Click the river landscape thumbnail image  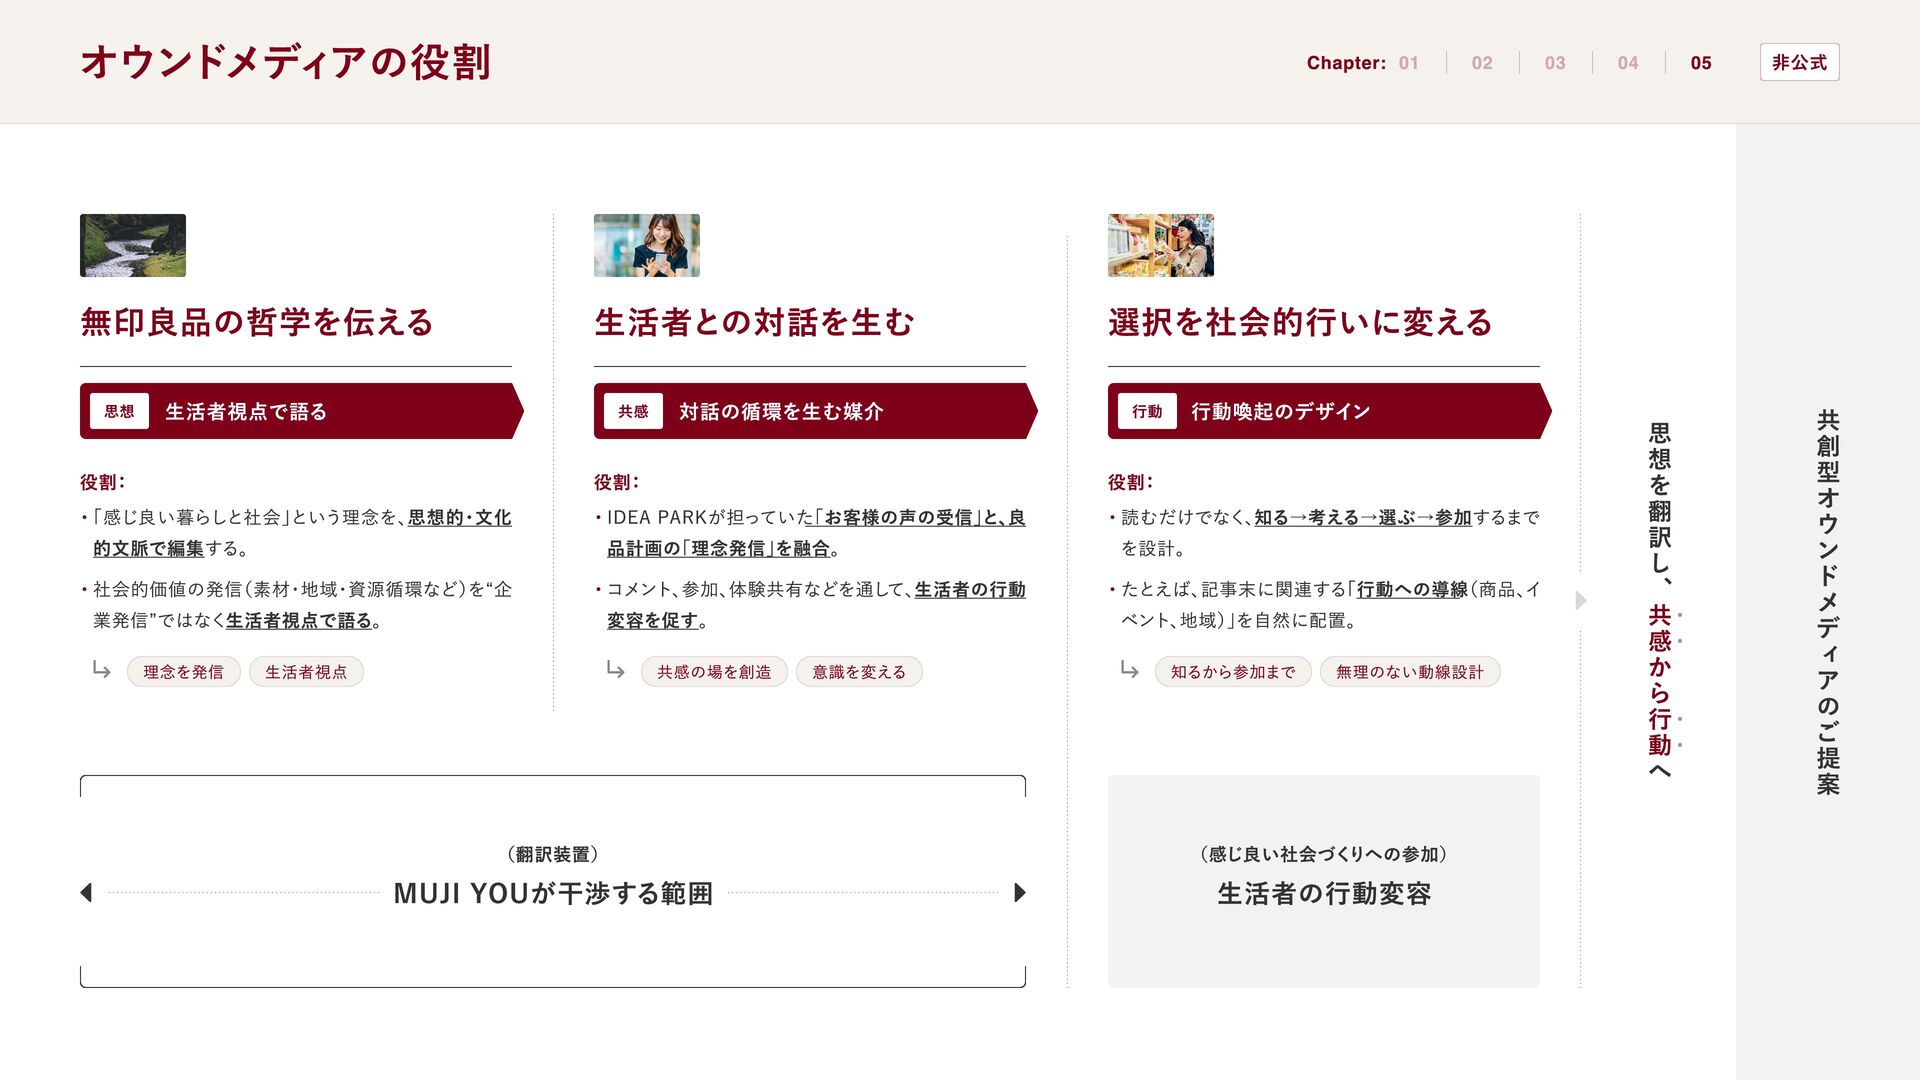click(x=133, y=245)
